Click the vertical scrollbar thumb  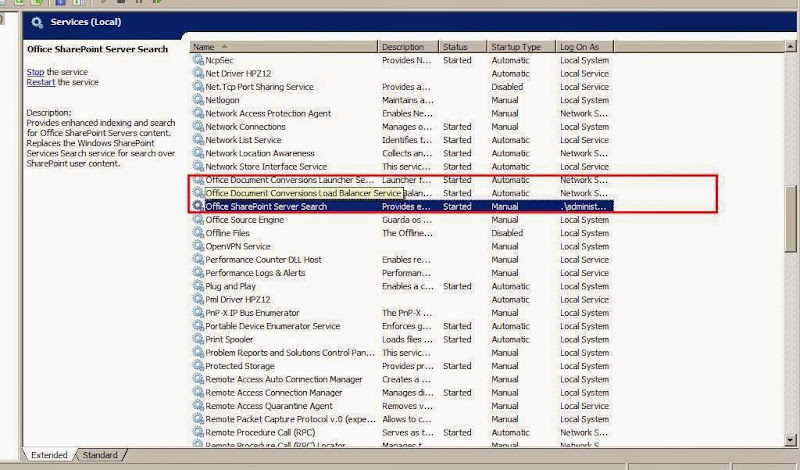pyautogui.click(x=790, y=218)
